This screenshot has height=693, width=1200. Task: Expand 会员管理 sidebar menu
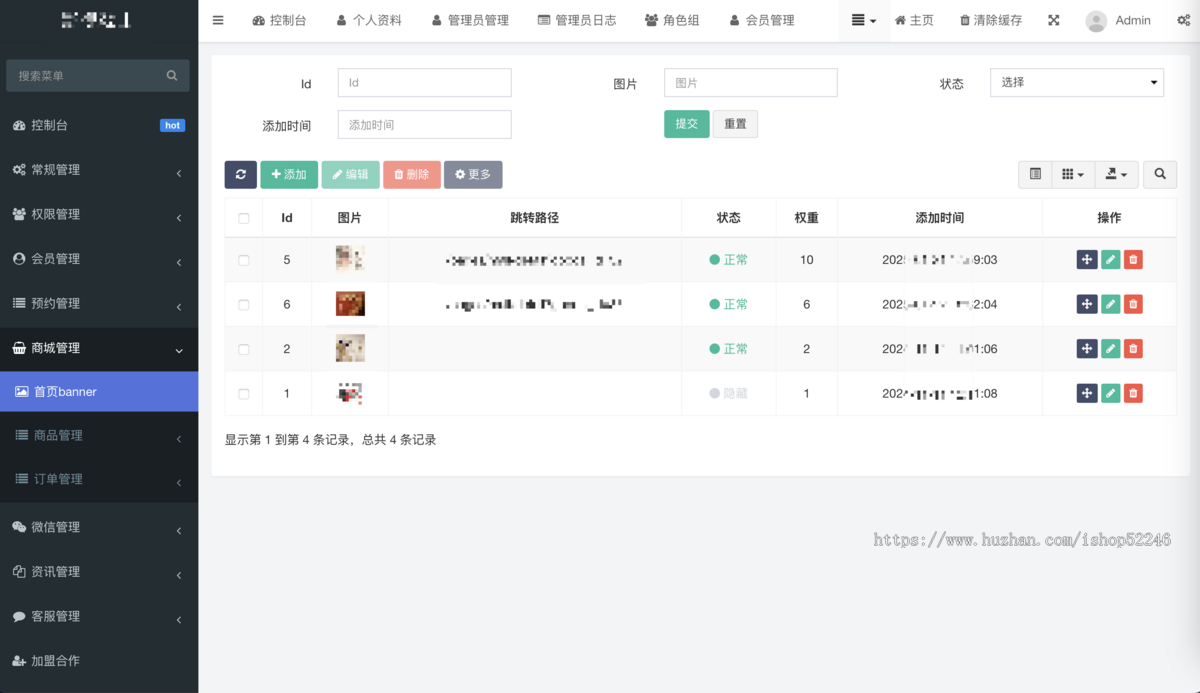tap(99, 259)
